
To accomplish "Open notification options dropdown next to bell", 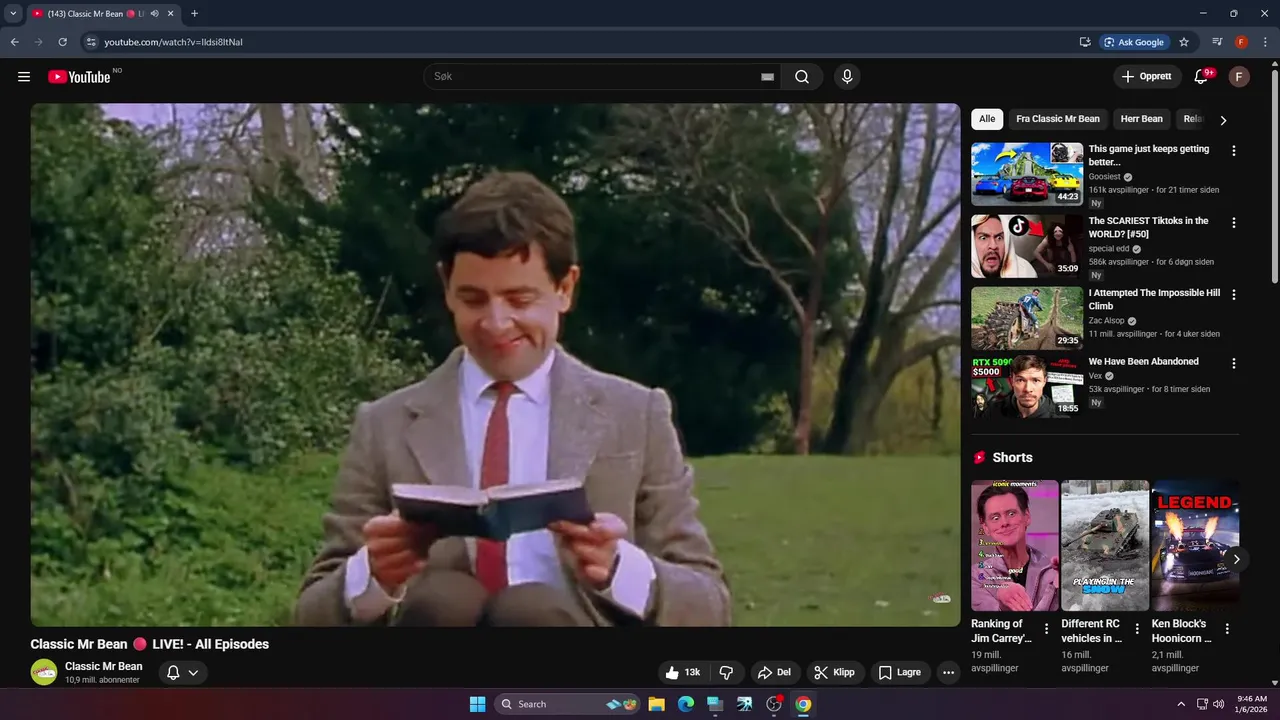I will 193,673.
